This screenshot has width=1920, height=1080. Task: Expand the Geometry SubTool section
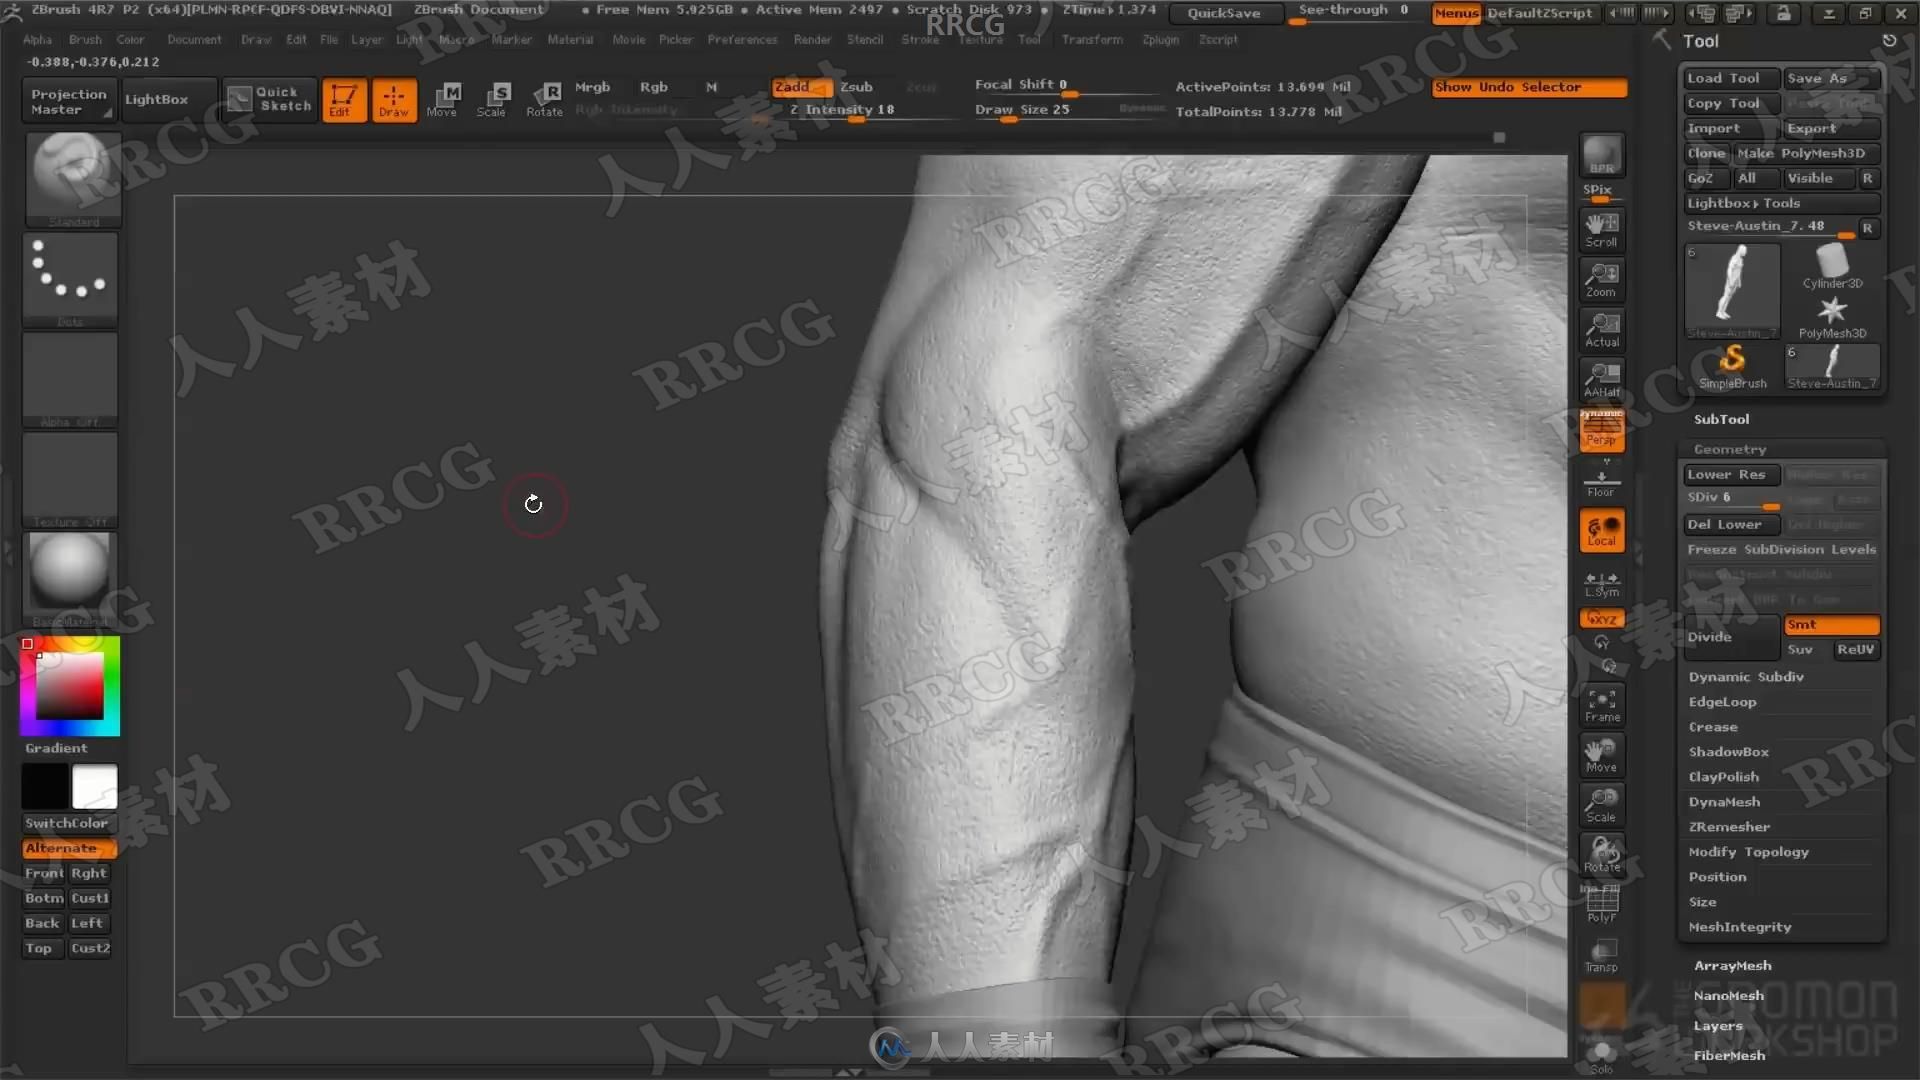(x=1730, y=448)
